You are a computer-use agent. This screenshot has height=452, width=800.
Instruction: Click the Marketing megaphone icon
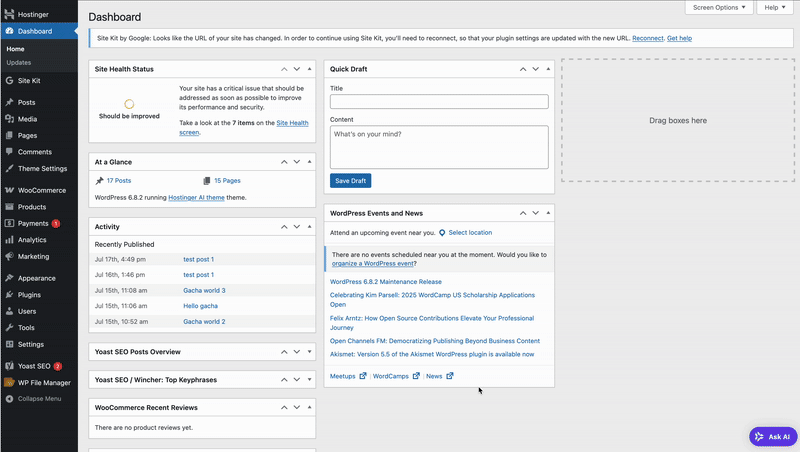[x=9, y=256]
